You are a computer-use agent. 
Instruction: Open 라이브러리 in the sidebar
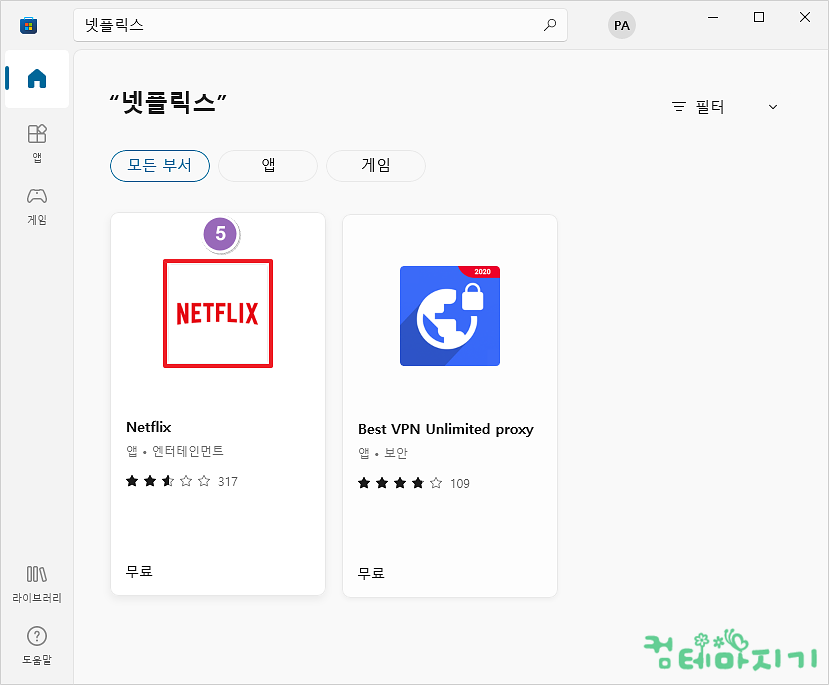tap(37, 585)
